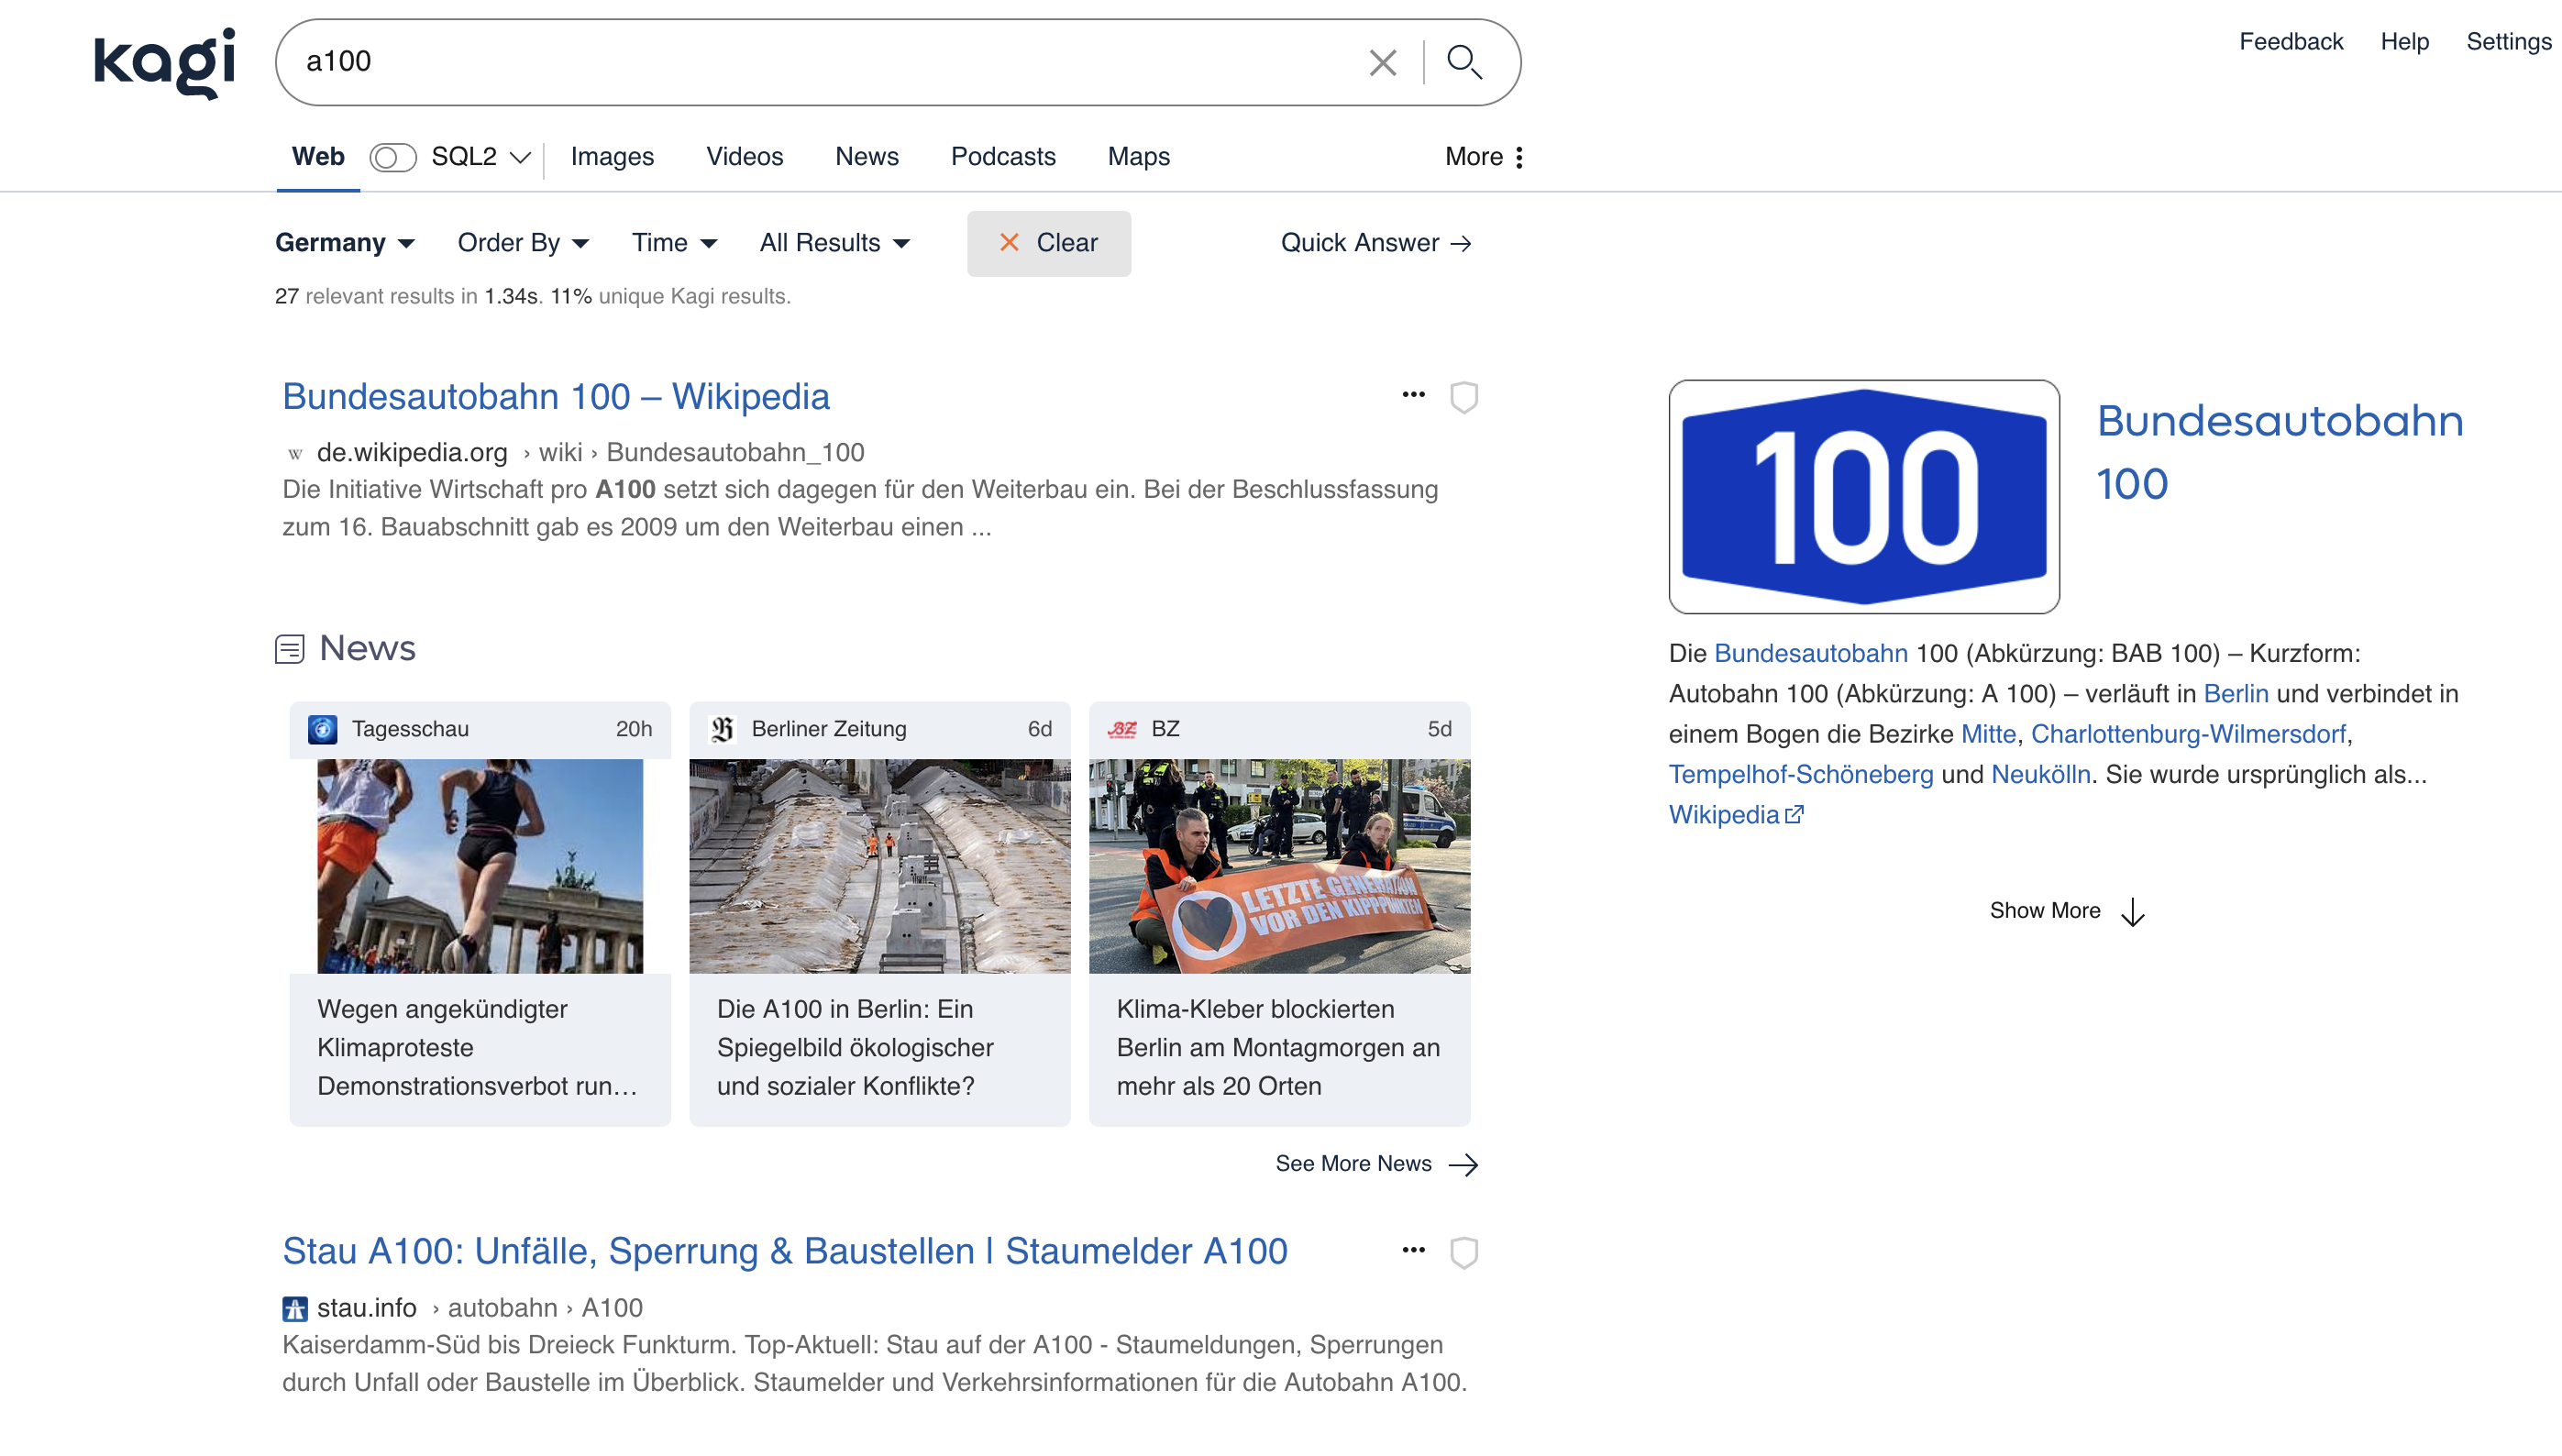Toggle the SQL2 lens switch
The height and width of the screenshot is (1456, 2562).
pos(392,157)
